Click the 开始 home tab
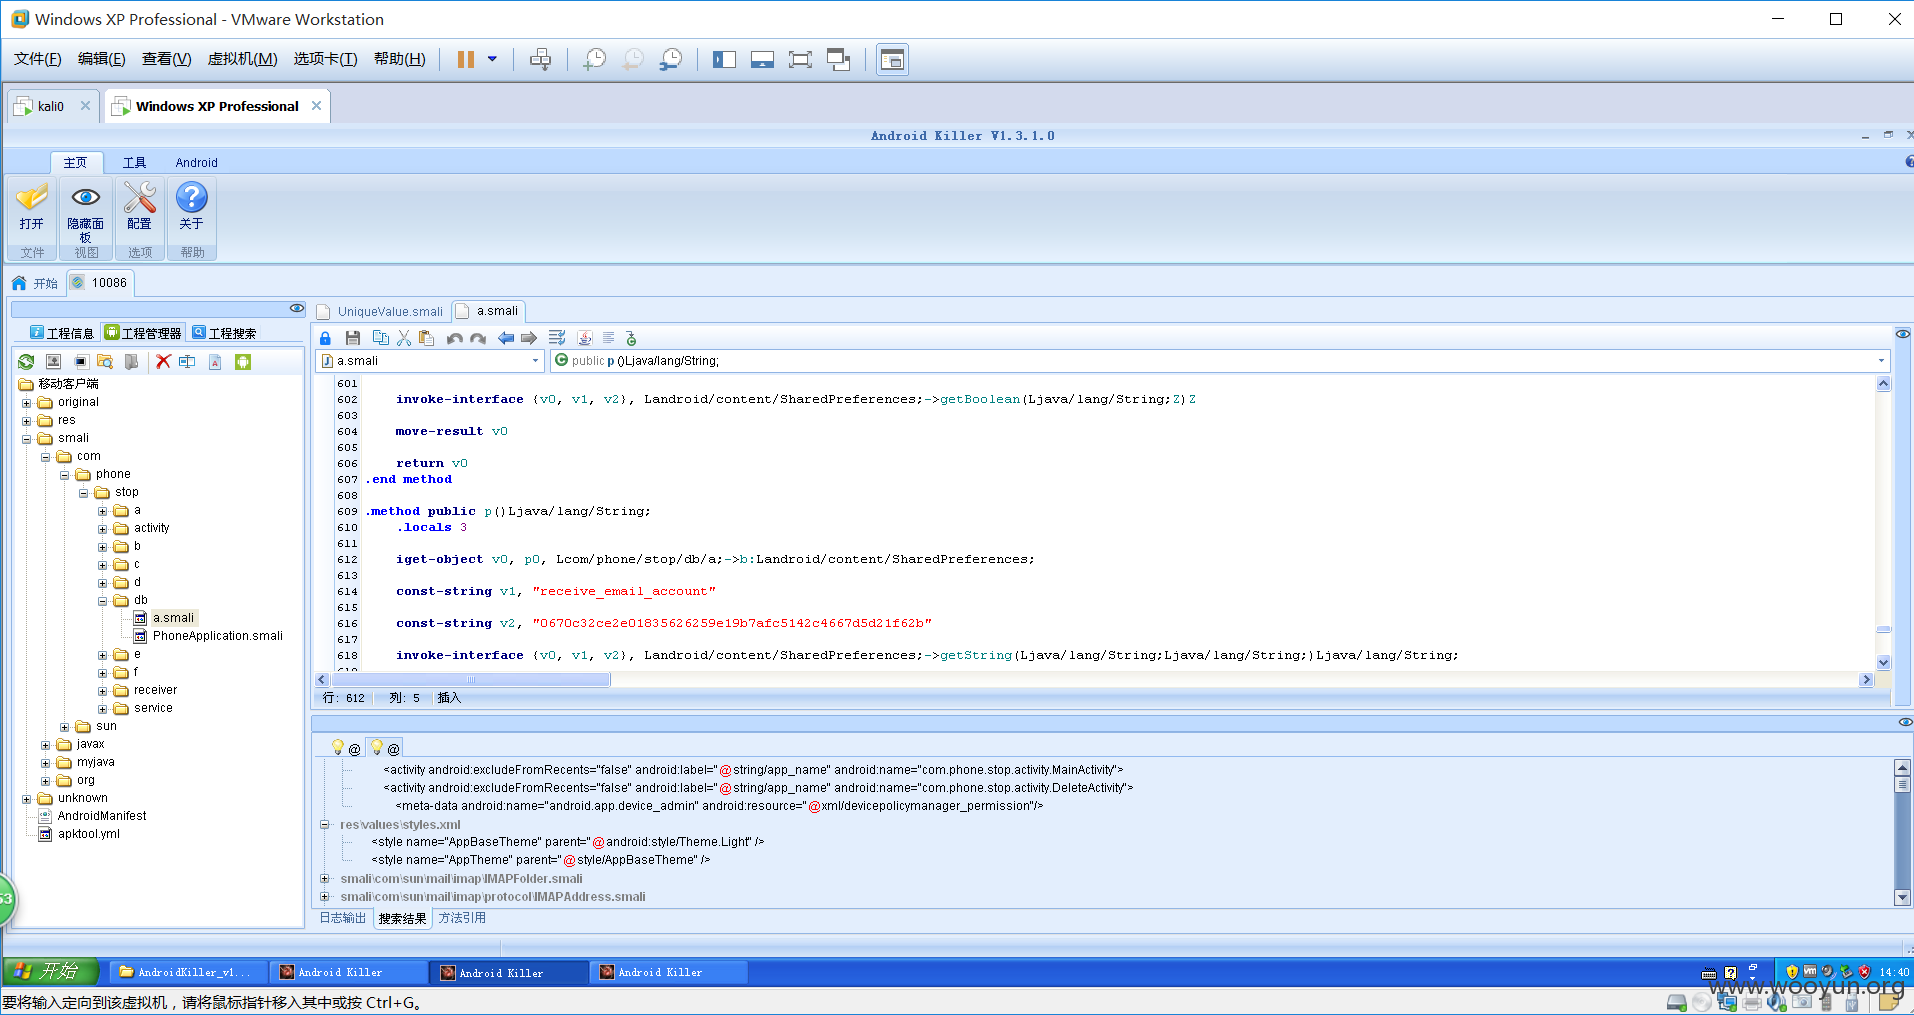Viewport: 1914px width, 1015px height. [35, 283]
